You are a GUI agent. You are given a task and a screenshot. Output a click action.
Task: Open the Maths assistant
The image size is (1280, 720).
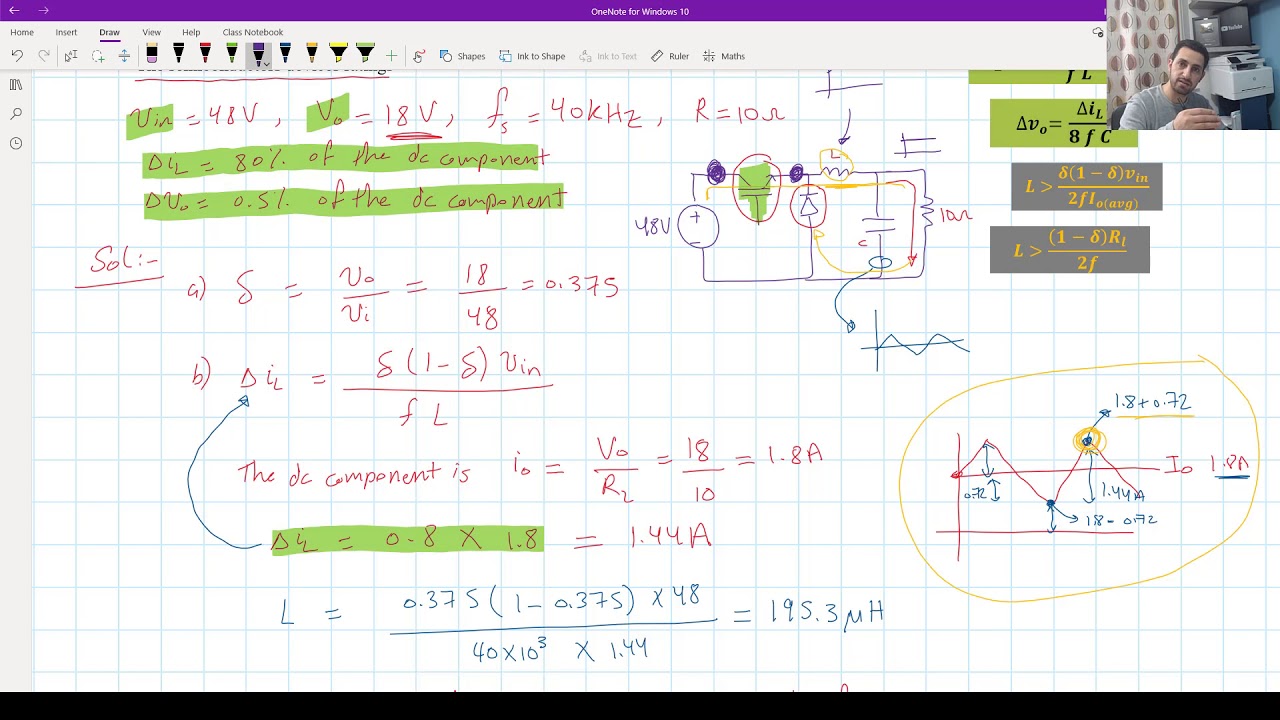(724, 56)
